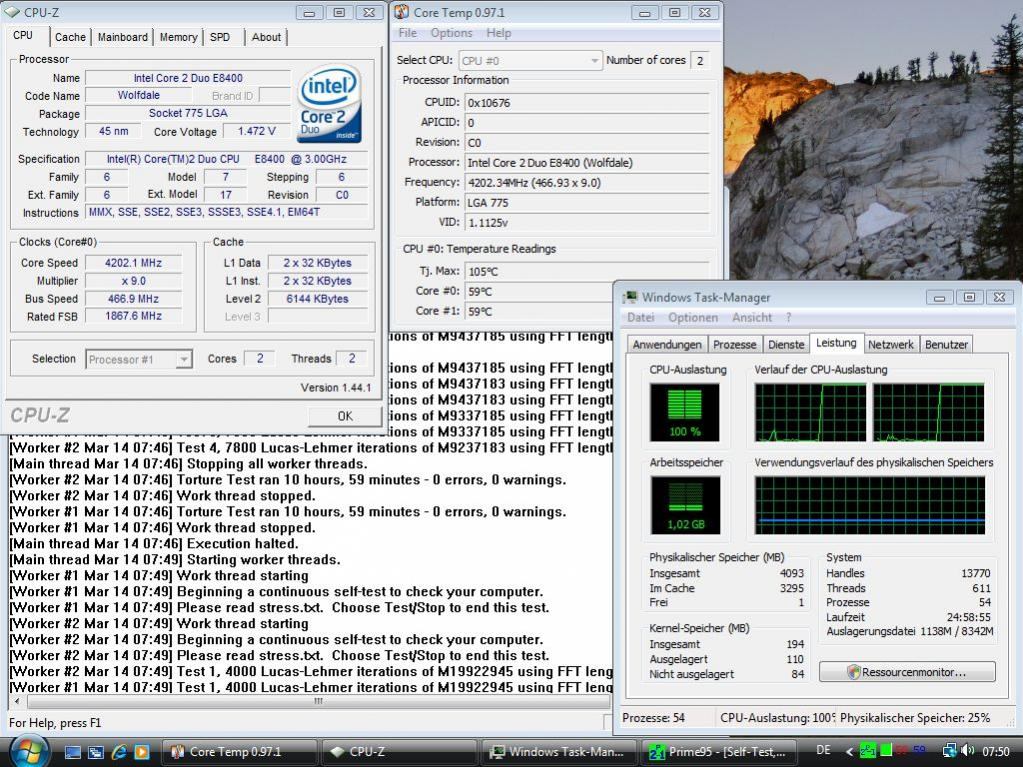1023x767 pixels.
Task: Launch Windows Media Player from quick launch
Action: 142,752
